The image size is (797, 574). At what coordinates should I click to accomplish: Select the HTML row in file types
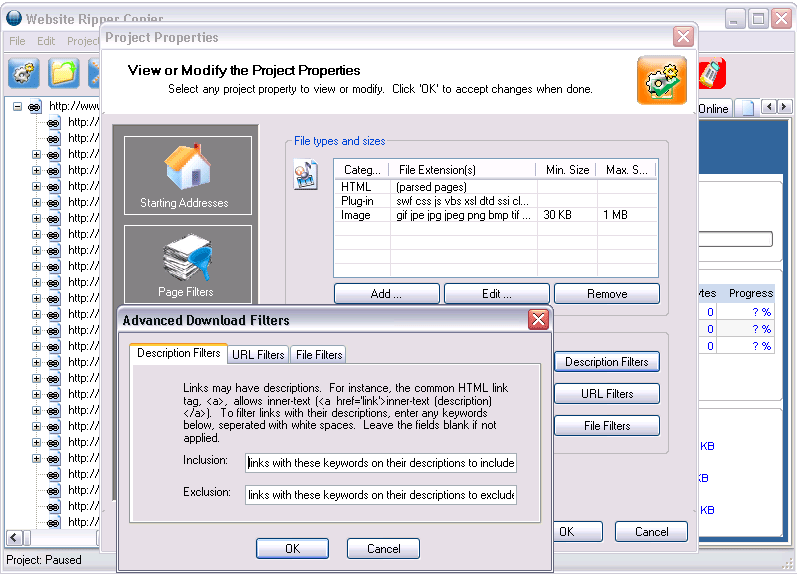coord(496,187)
